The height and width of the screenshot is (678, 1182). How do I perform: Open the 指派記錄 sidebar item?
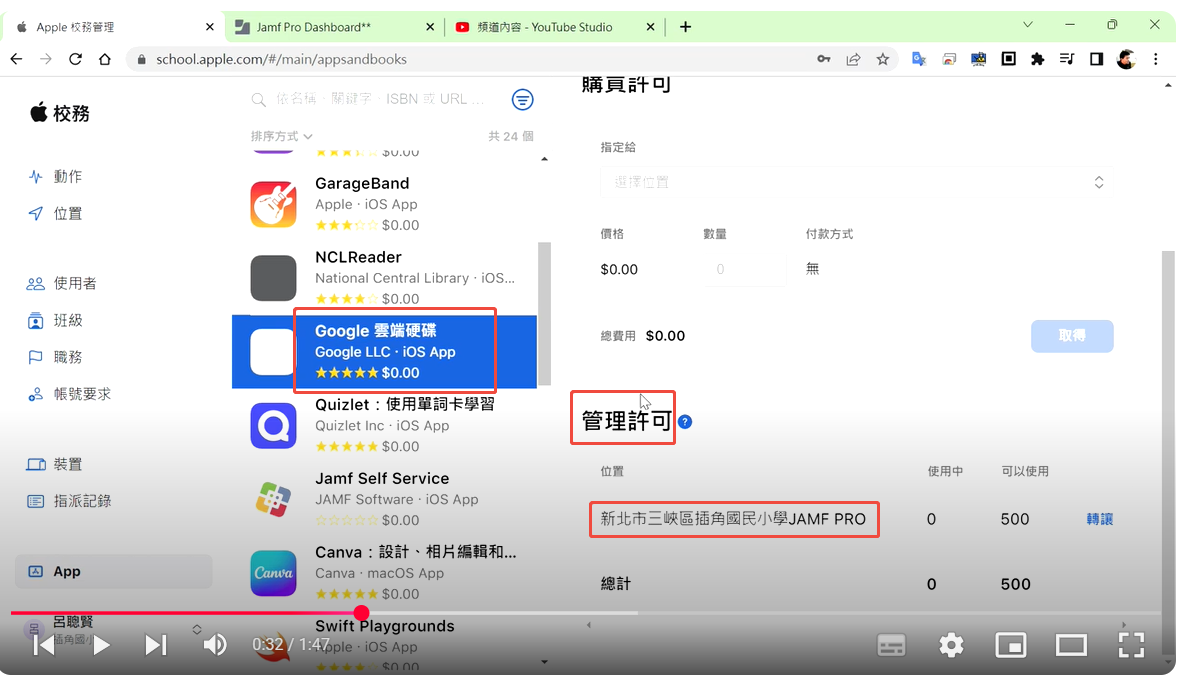pyautogui.click(x=69, y=501)
